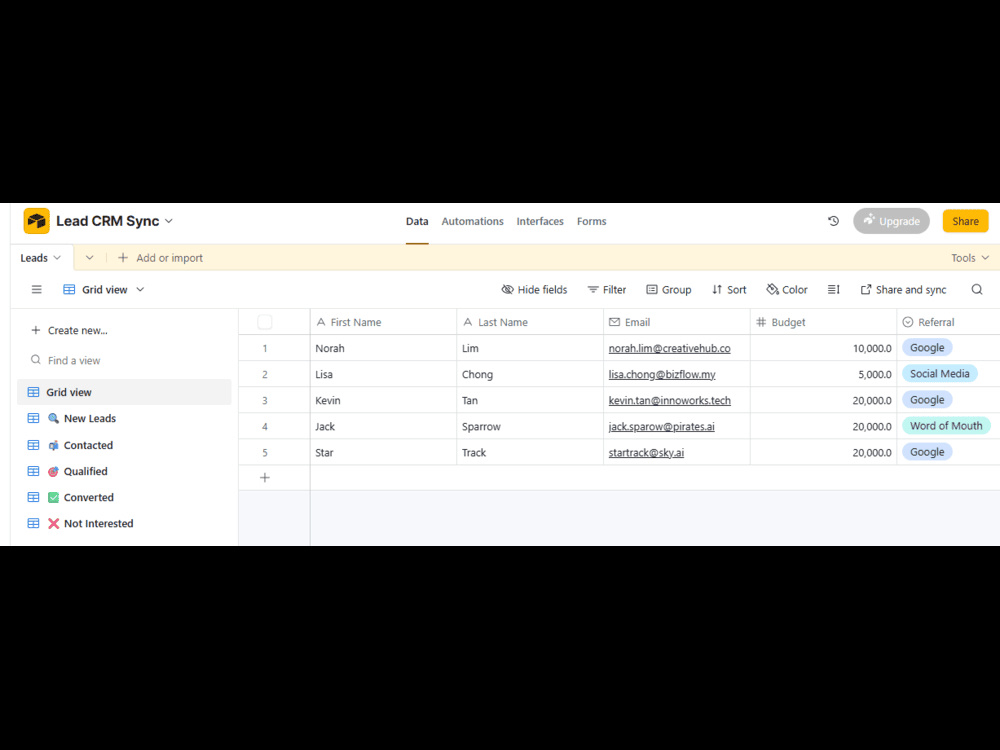Open the Contacted view
Screen dimensions: 1000x750
coord(124,445)
